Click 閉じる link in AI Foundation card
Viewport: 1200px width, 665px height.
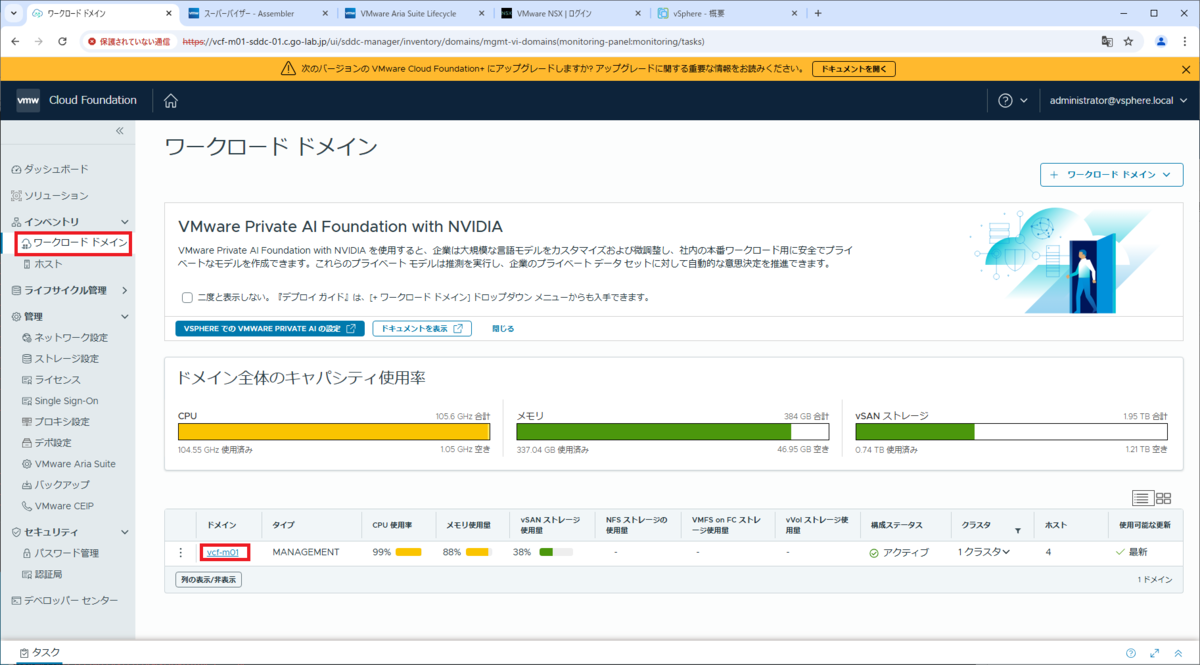click(503, 328)
